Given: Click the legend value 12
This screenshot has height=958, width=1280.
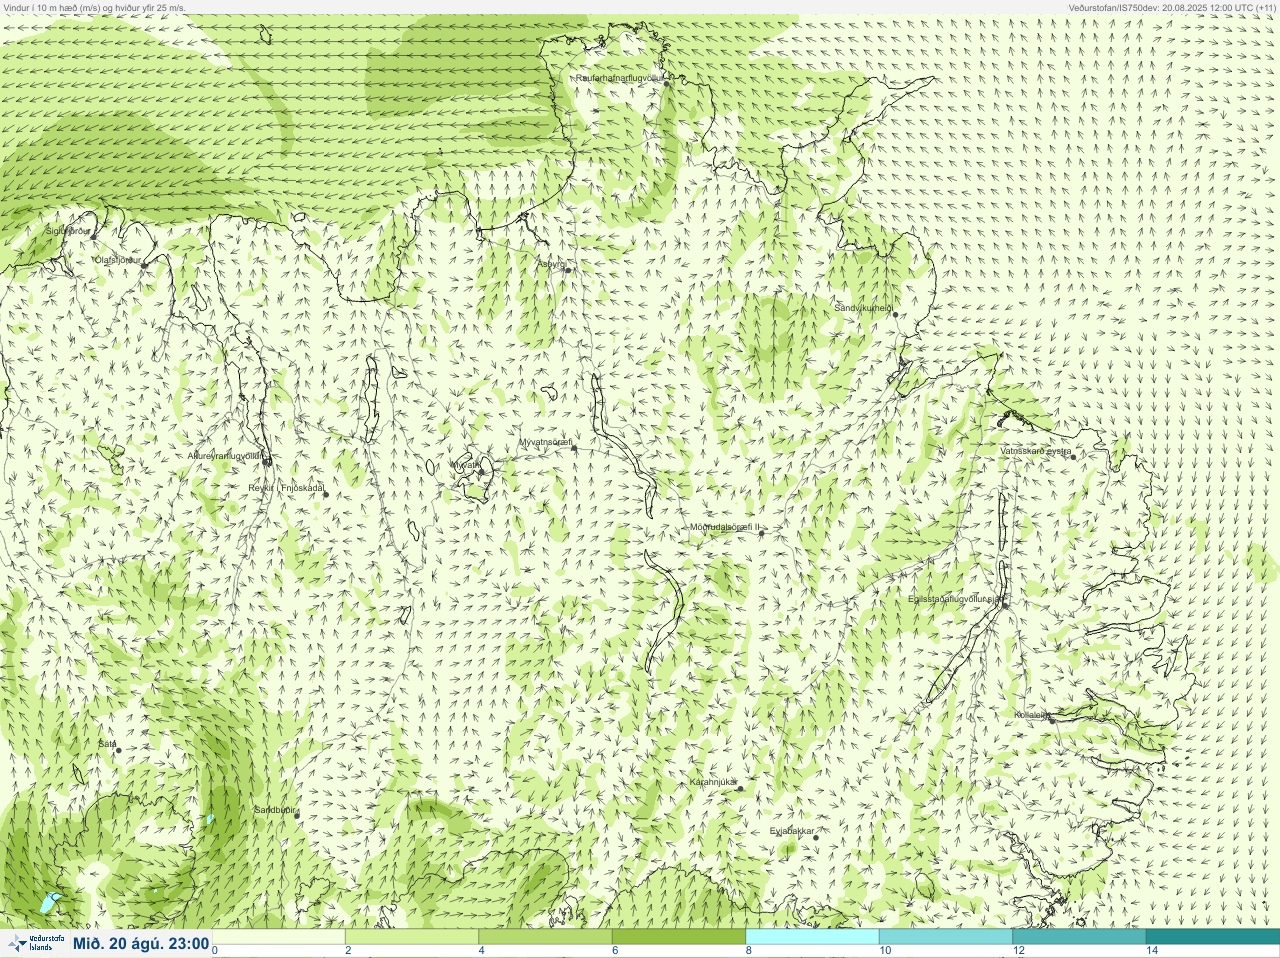Looking at the screenshot, I should click(x=1018, y=950).
